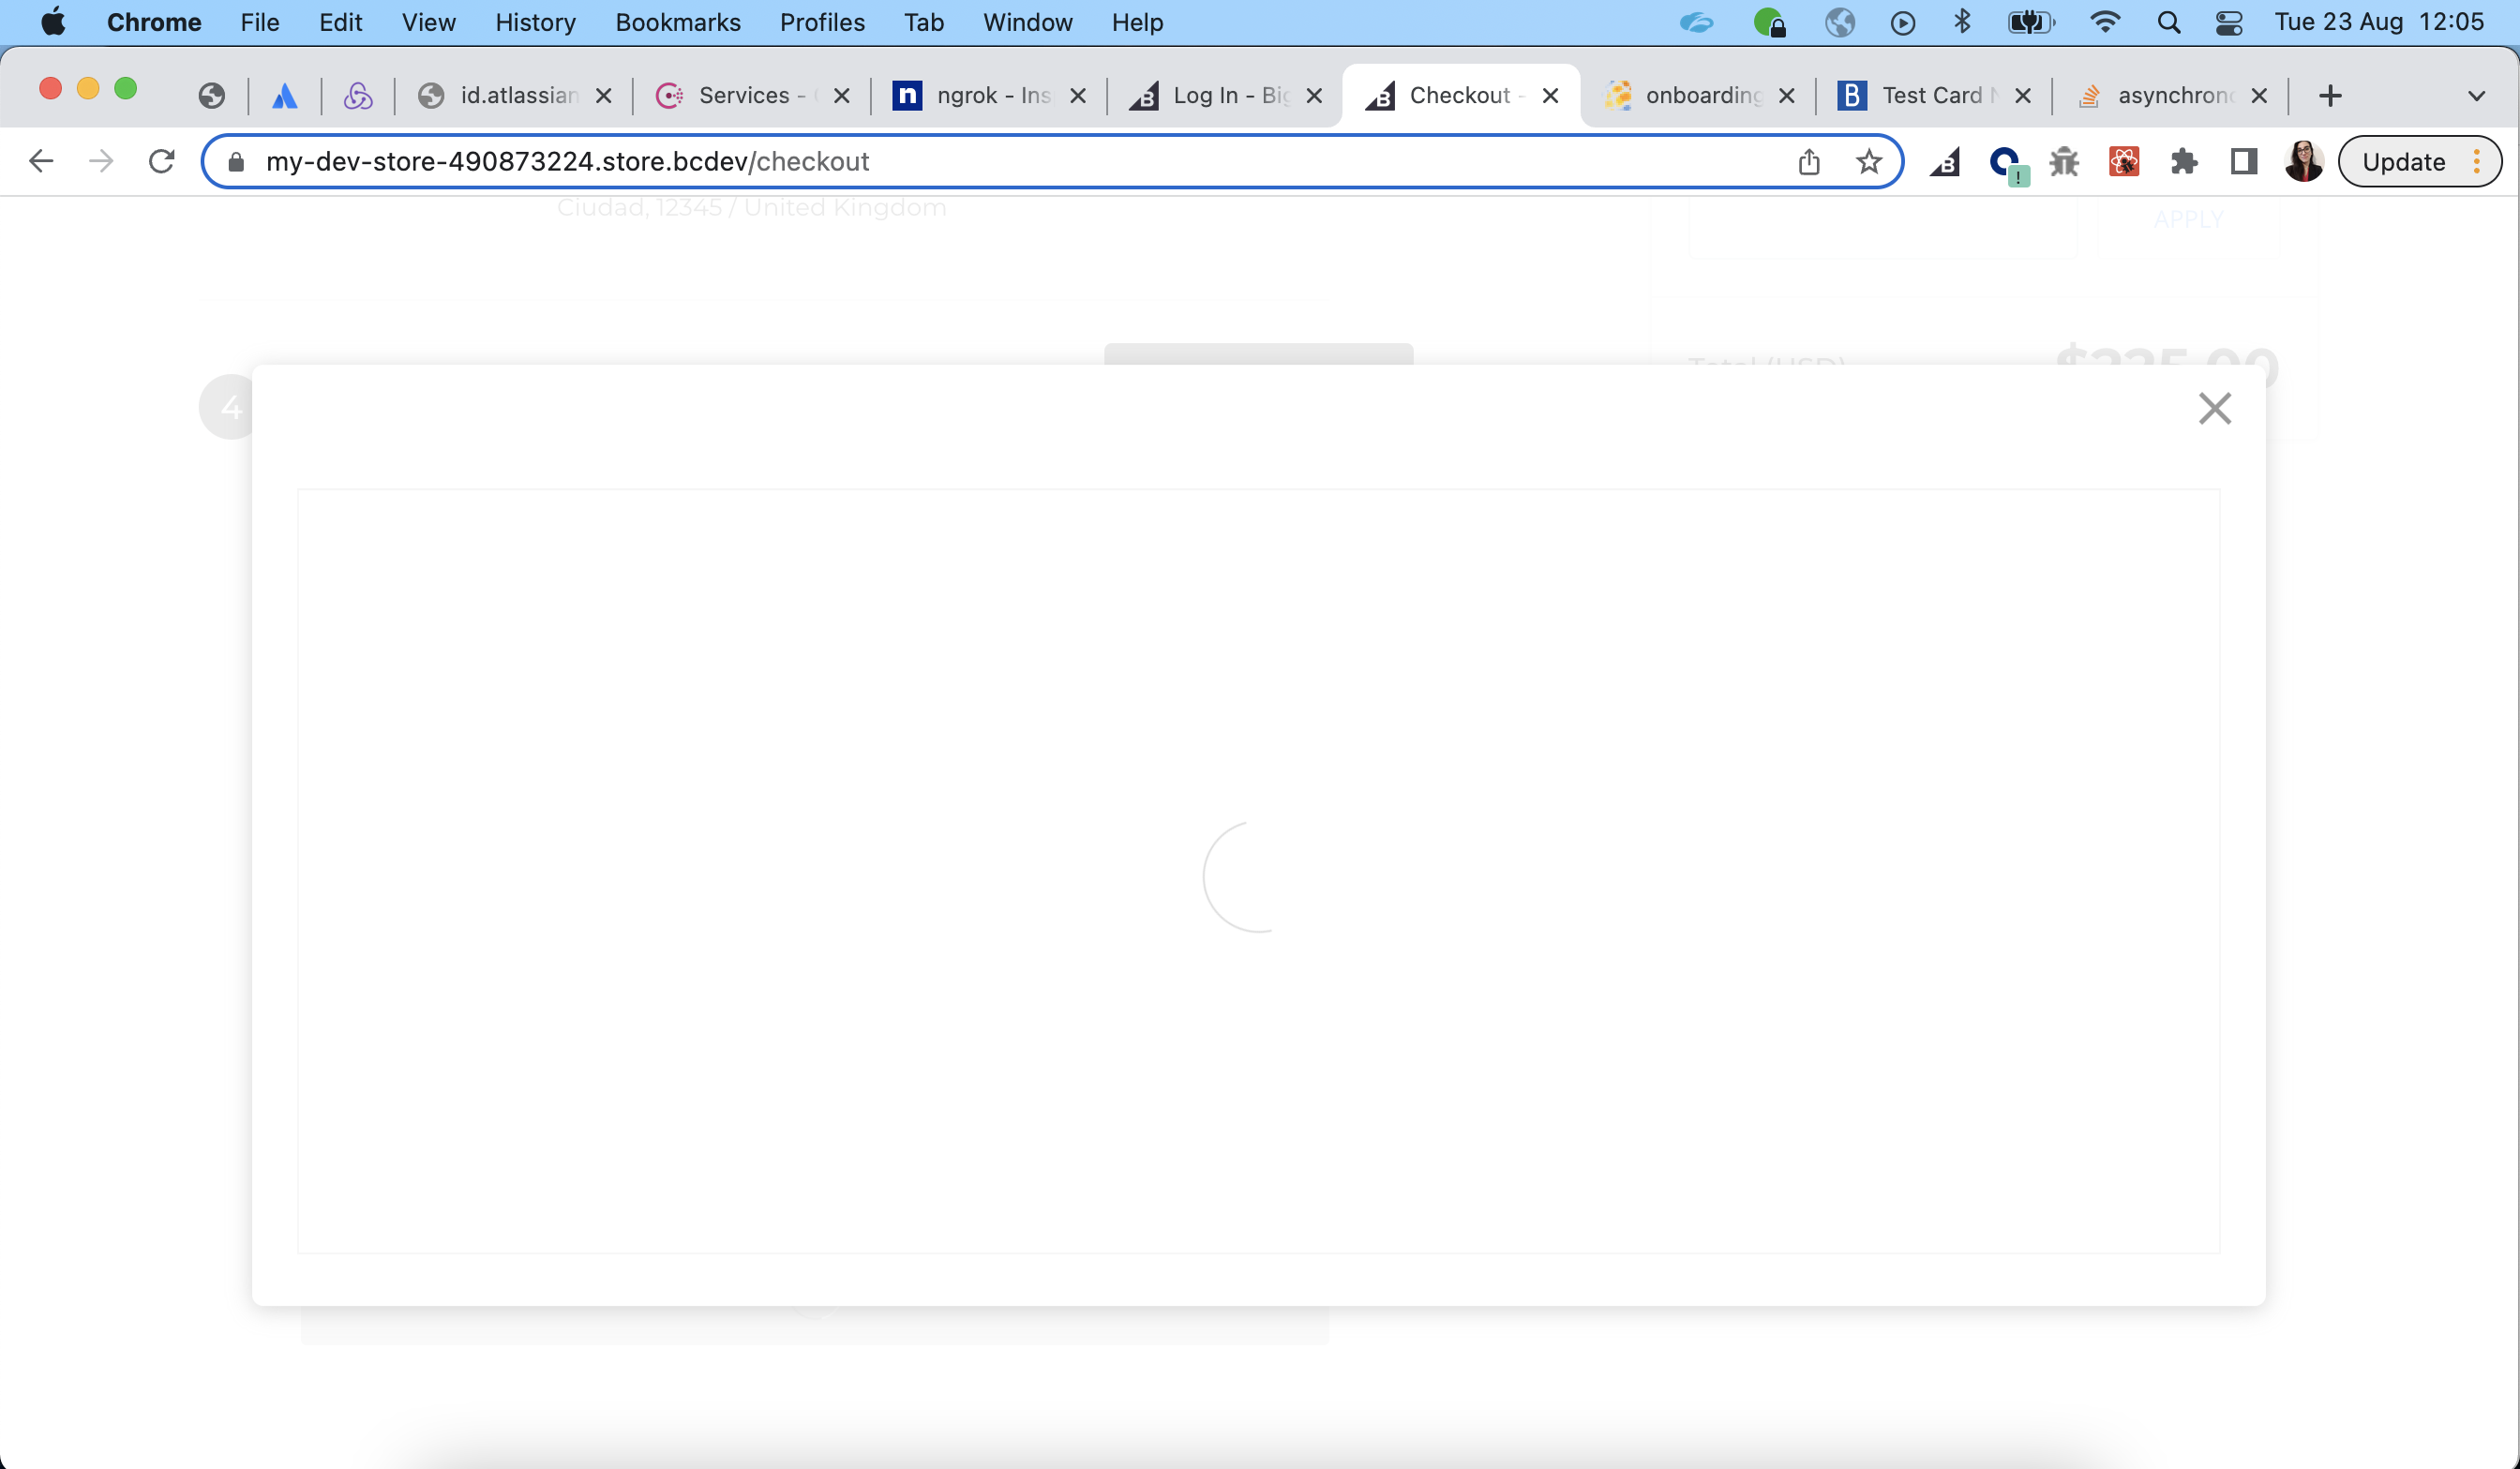Click the green lock VPN status icon

tap(1771, 22)
